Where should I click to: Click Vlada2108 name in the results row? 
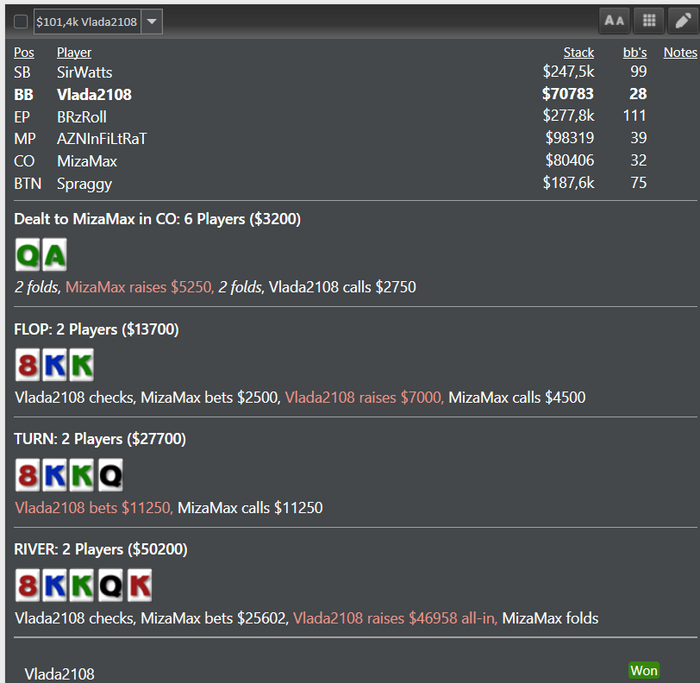point(59,674)
